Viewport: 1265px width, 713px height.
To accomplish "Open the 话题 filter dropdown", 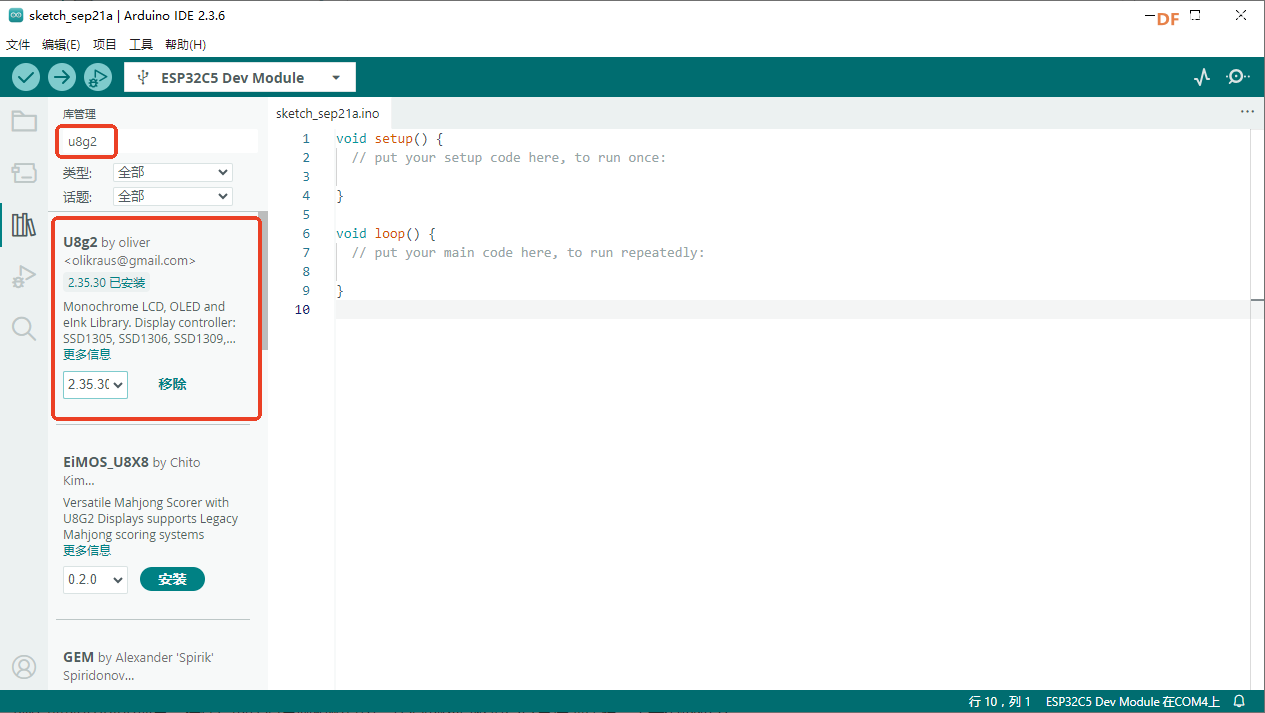I will pyautogui.click(x=173, y=196).
